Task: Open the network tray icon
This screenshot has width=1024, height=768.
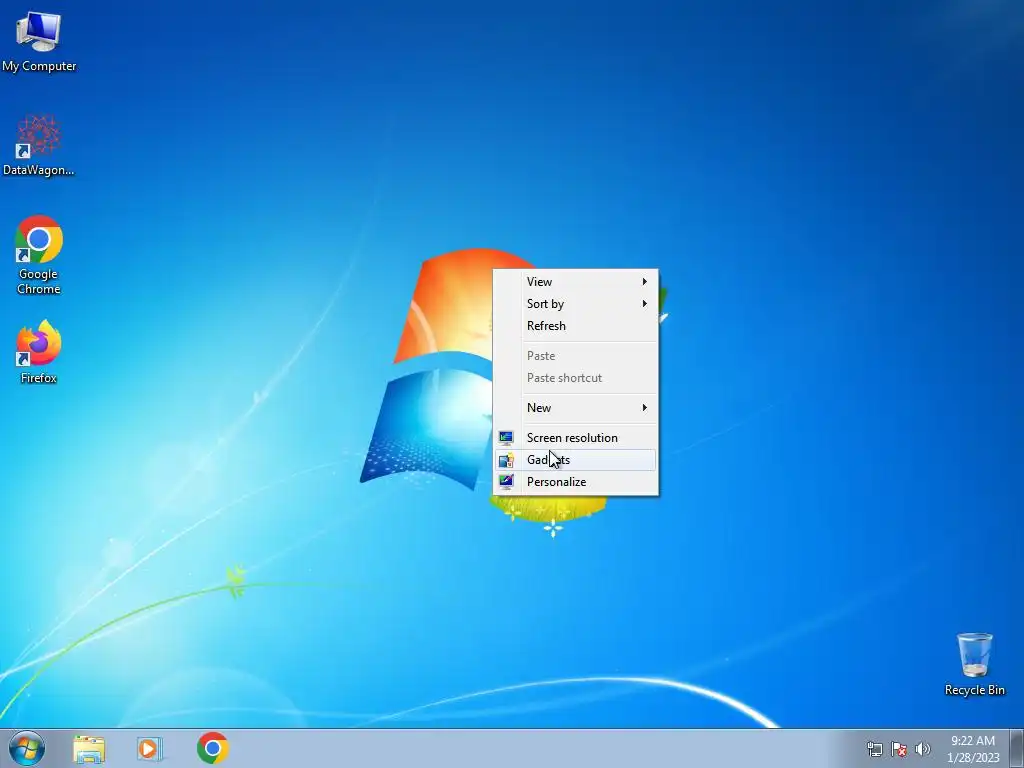Action: [874, 749]
